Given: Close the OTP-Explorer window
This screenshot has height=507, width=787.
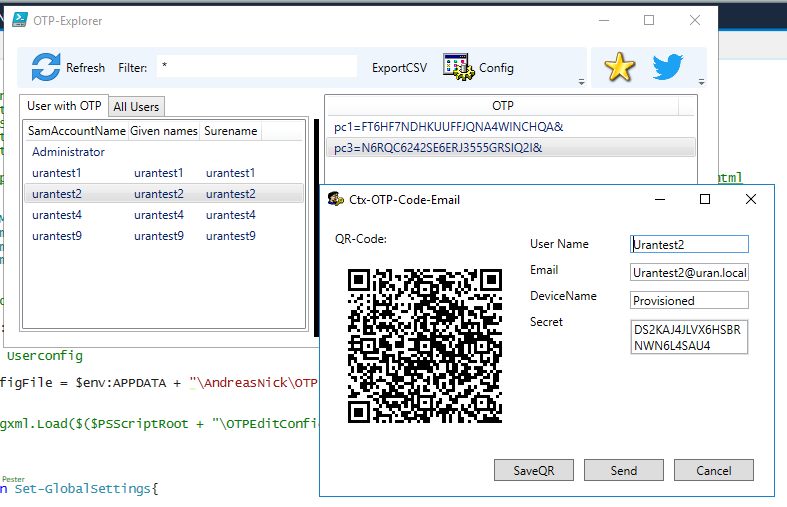Looking at the screenshot, I should click(695, 20).
